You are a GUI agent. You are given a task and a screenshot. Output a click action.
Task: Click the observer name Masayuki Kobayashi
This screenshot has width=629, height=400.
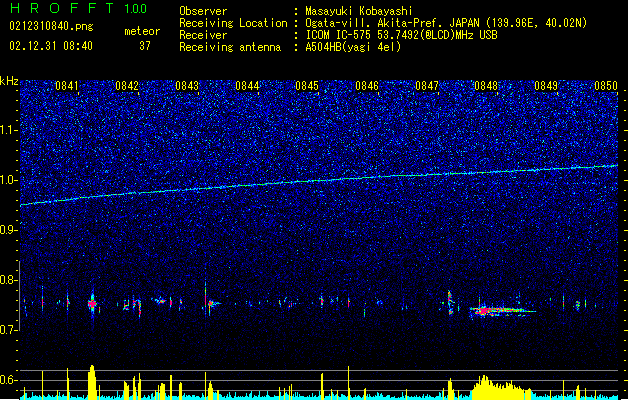tap(359, 11)
